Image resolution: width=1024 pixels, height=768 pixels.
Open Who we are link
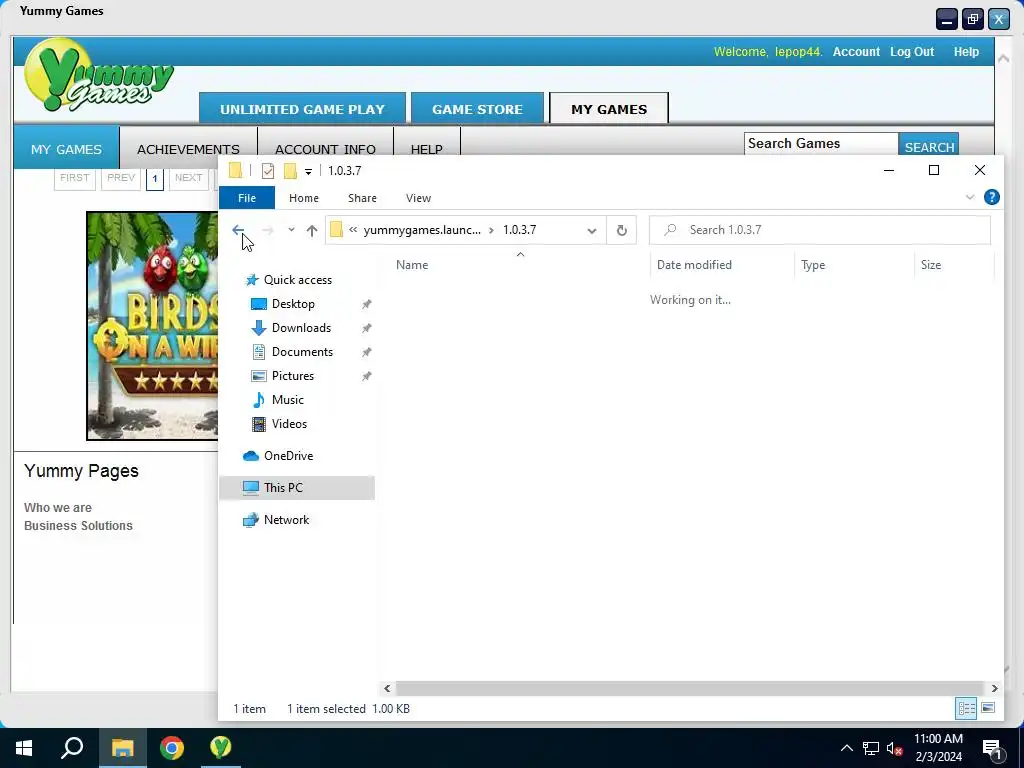pos(57,507)
